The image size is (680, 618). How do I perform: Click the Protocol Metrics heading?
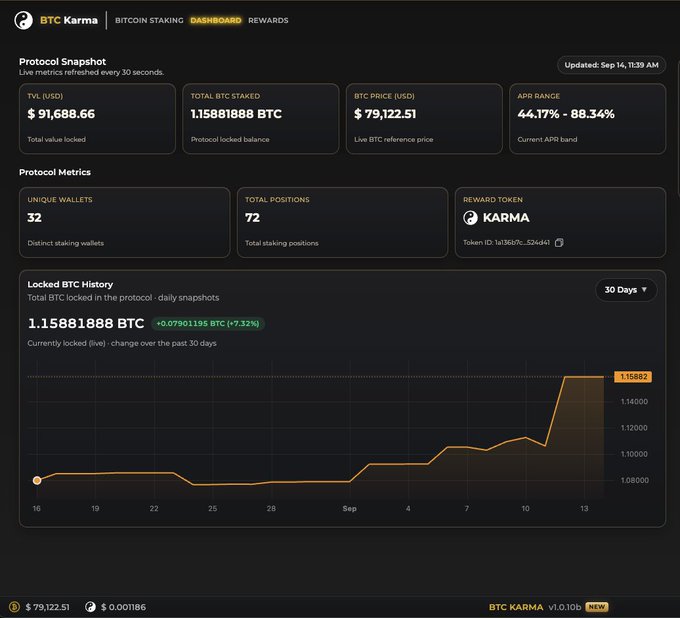tap(55, 172)
